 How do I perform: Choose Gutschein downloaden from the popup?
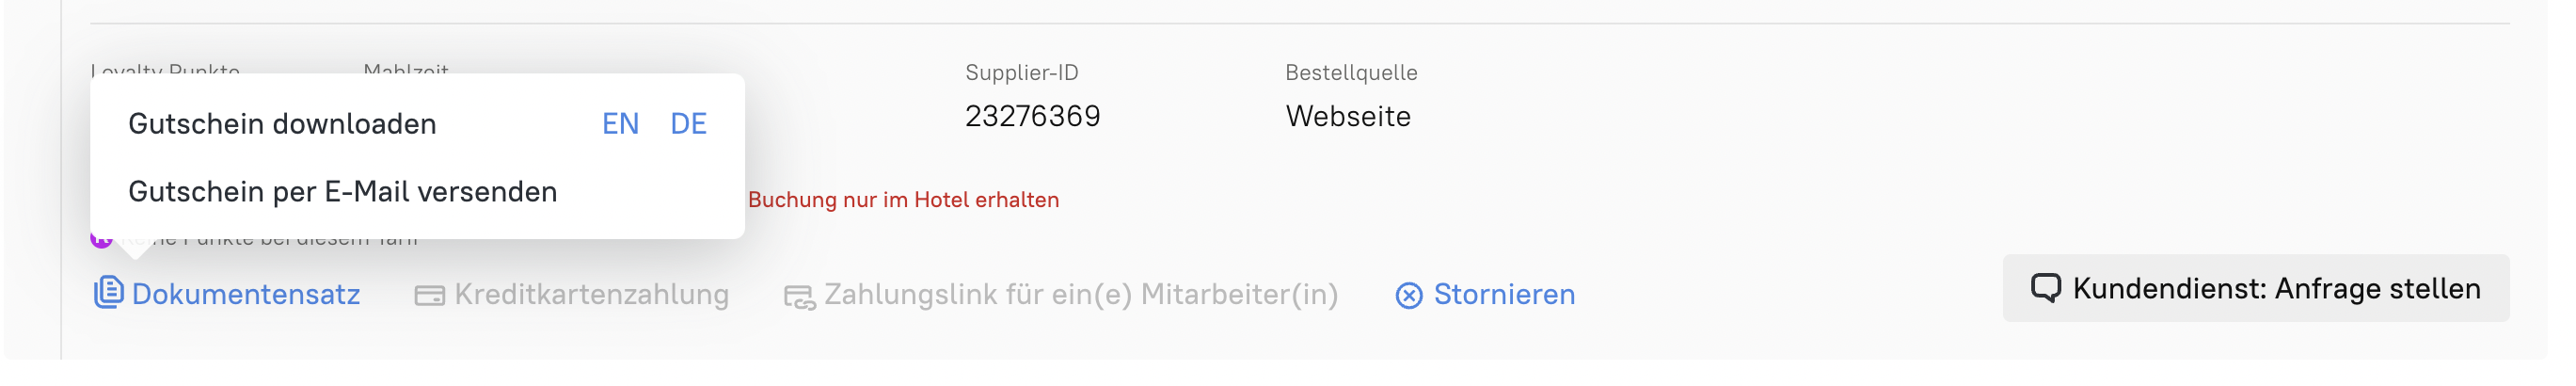click(282, 124)
